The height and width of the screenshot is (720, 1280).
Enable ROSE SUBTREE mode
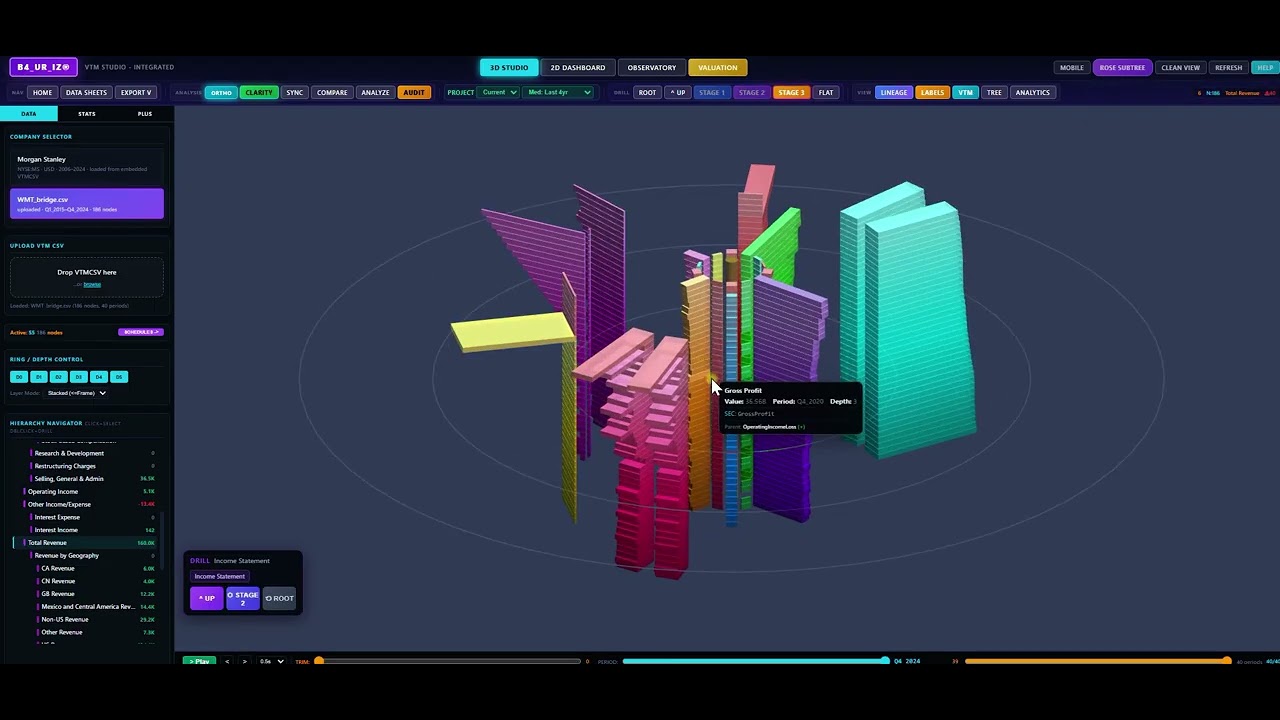(1122, 67)
